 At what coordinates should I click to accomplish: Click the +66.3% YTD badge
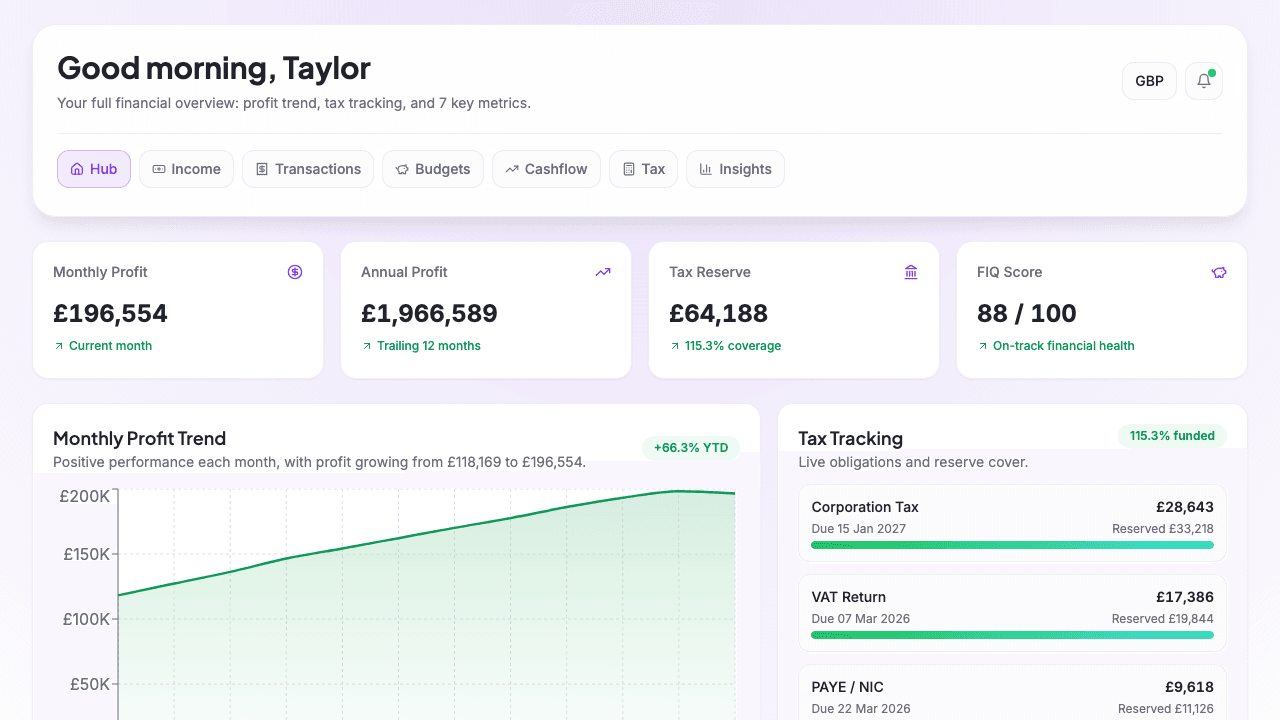tap(690, 447)
